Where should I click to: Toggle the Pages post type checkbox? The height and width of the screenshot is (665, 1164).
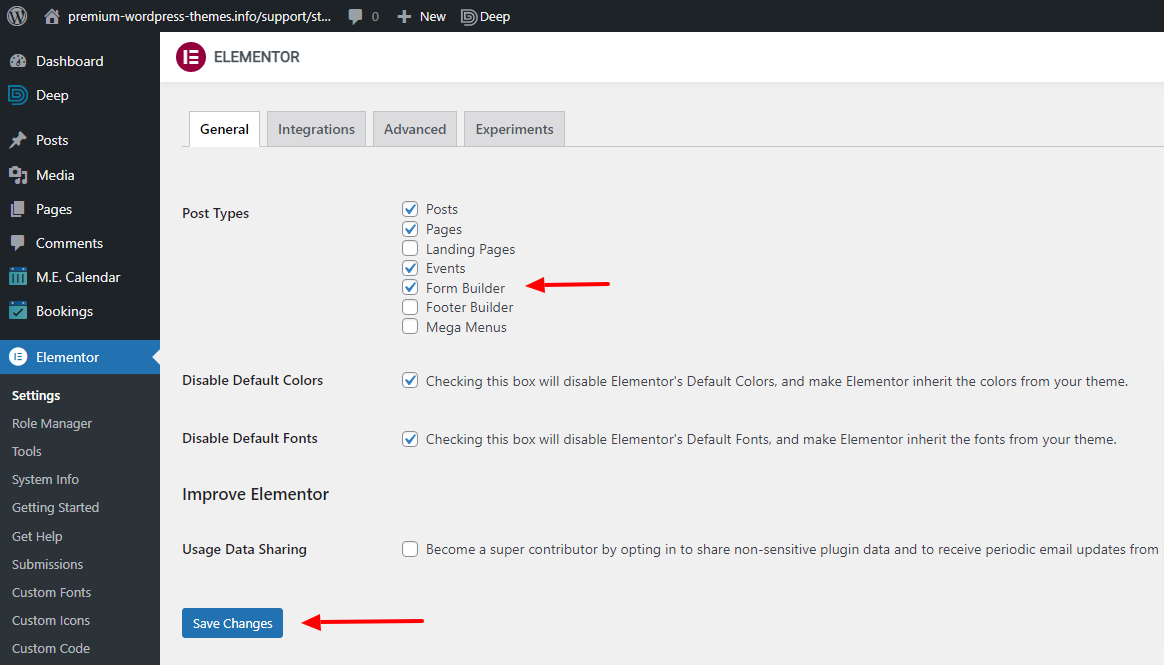(x=410, y=229)
